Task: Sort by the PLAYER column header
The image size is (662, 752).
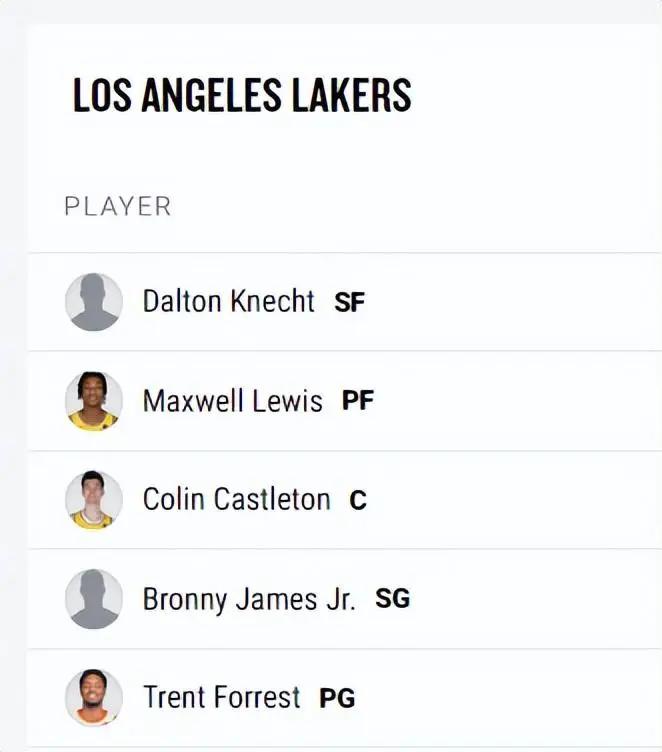Action: point(118,207)
